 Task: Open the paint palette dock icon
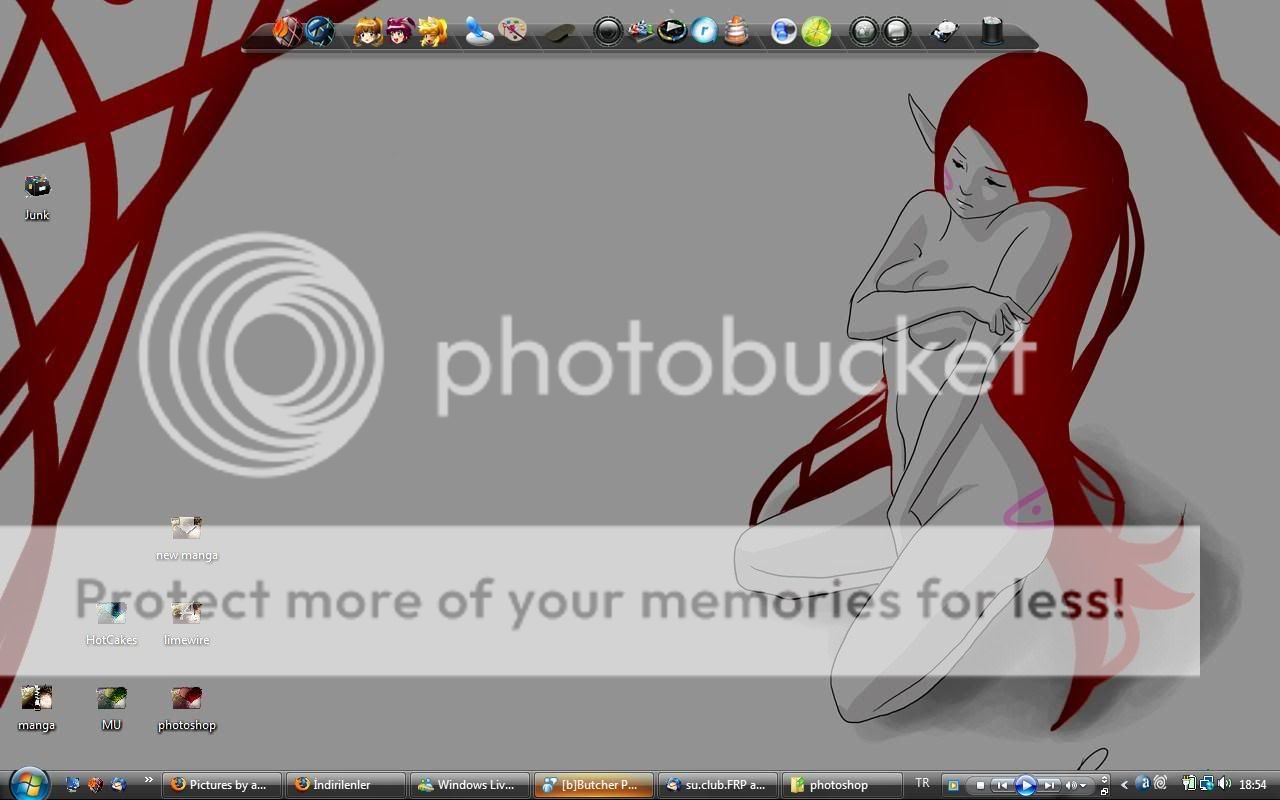coord(512,31)
